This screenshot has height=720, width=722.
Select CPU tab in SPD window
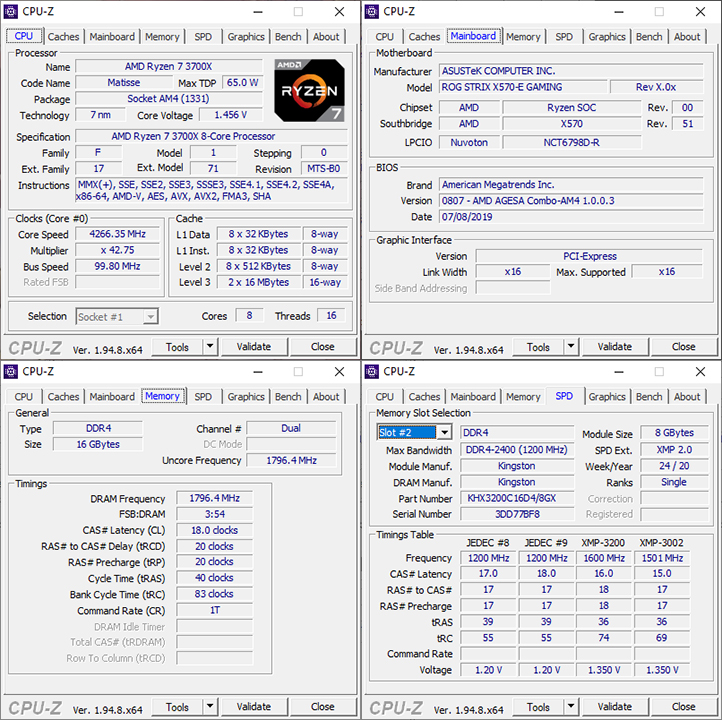[x=384, y=396]
